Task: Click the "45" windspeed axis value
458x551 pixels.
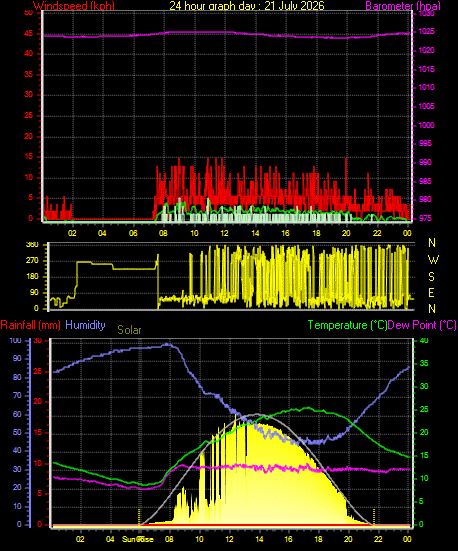Action: [28, 34]
